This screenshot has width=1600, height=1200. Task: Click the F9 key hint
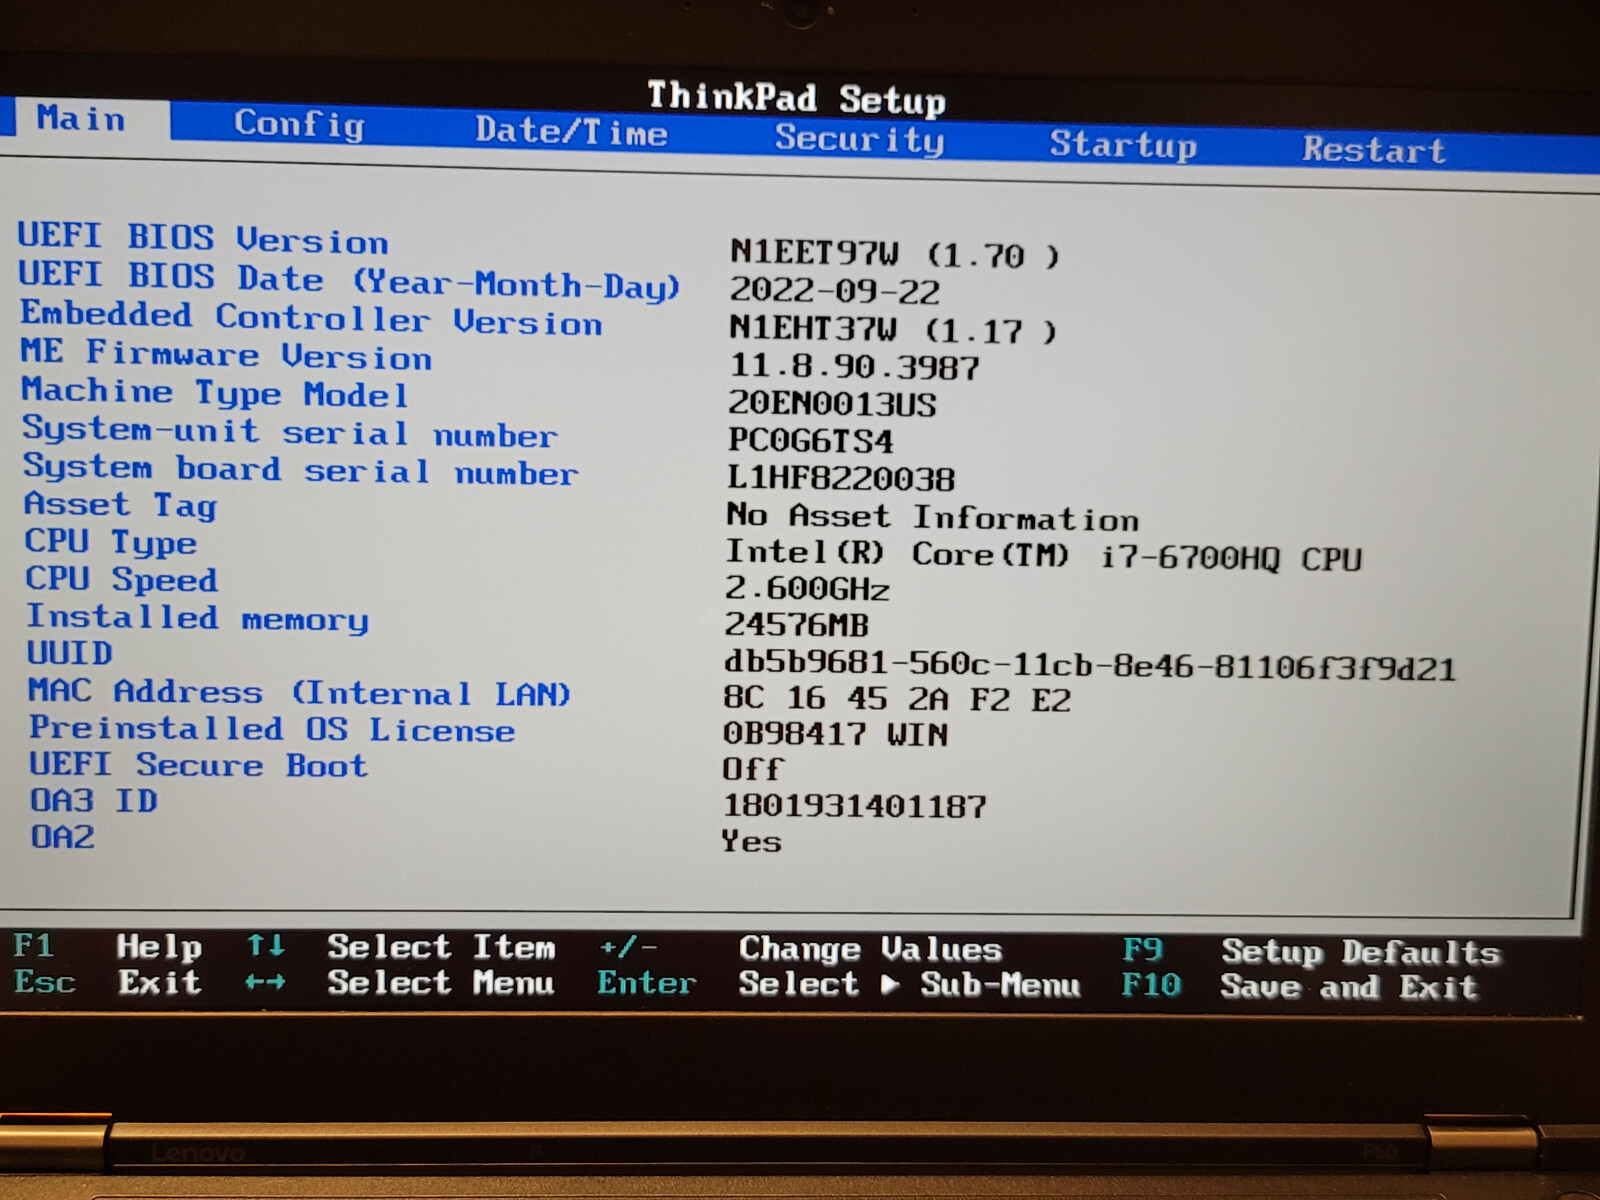coord(1142,949)
